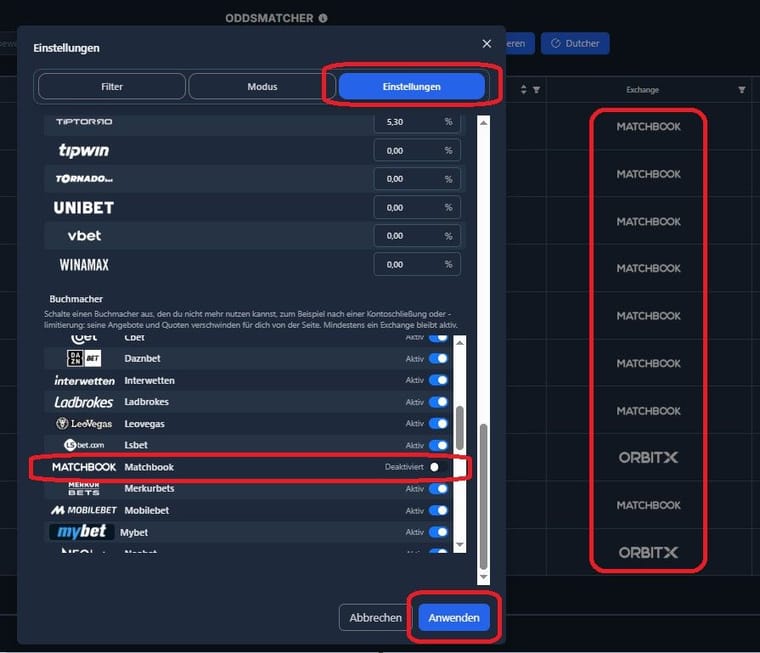Switch to the Modus tab
760x653 pixels.
[x=262, y=87]
